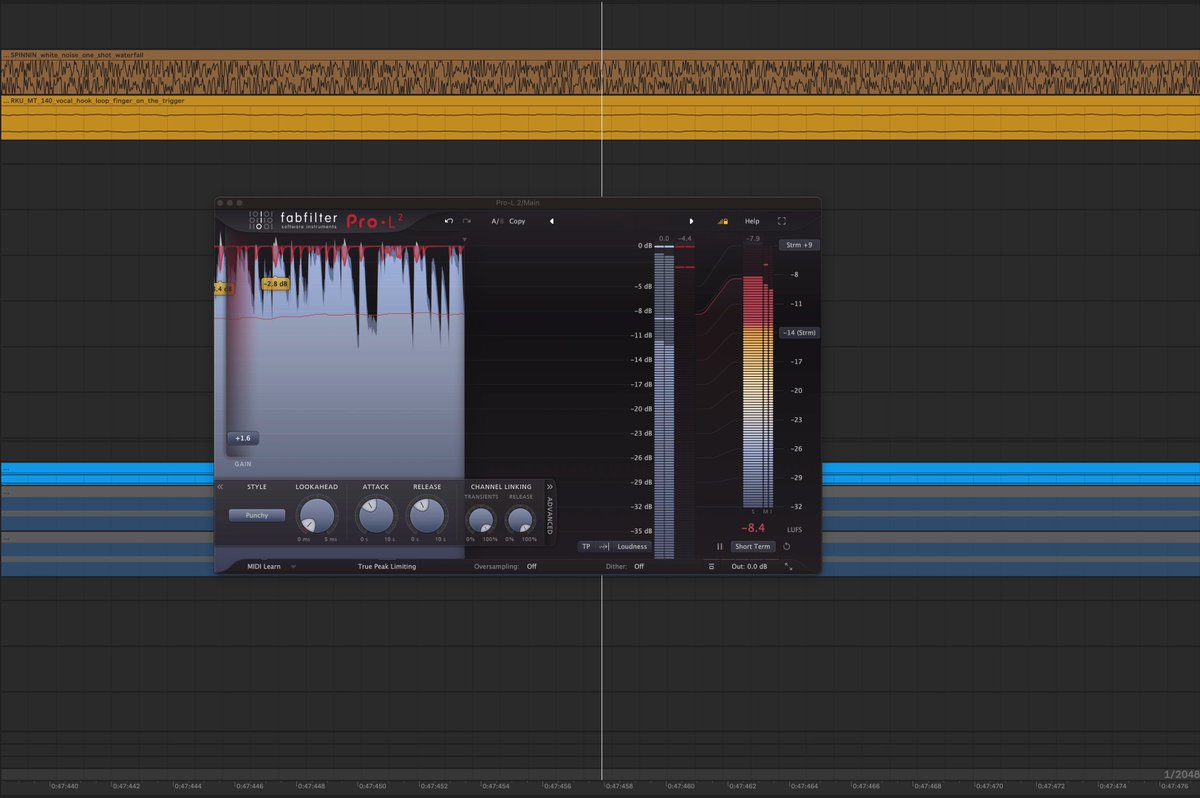Collapse the Style panel with left chevrons
This screenshot has height=798, width=1200.
(220, 487)
